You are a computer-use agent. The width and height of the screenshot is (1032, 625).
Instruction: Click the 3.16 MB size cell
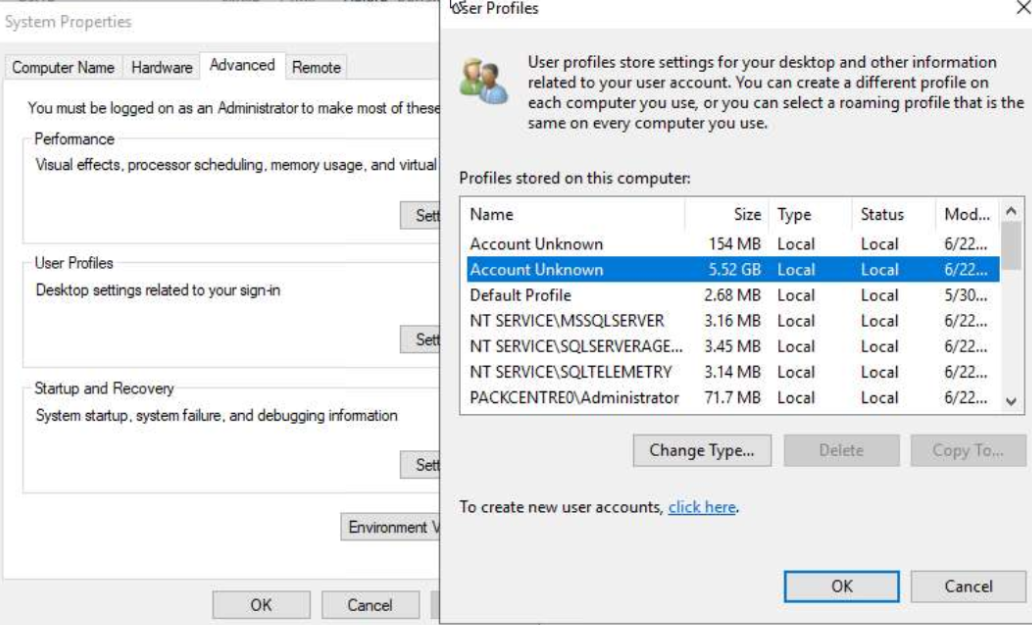point(732,321)
